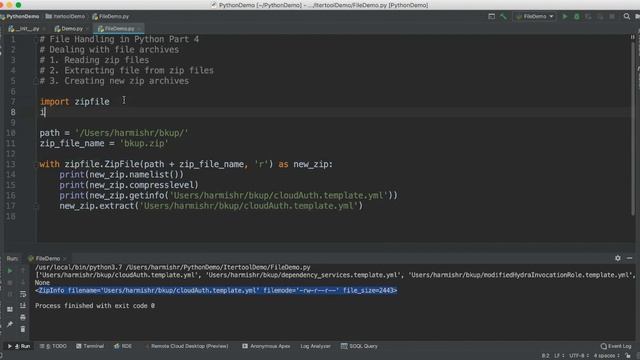
Task: Click 'None' output line in console
Action: (x=42, y=282)
